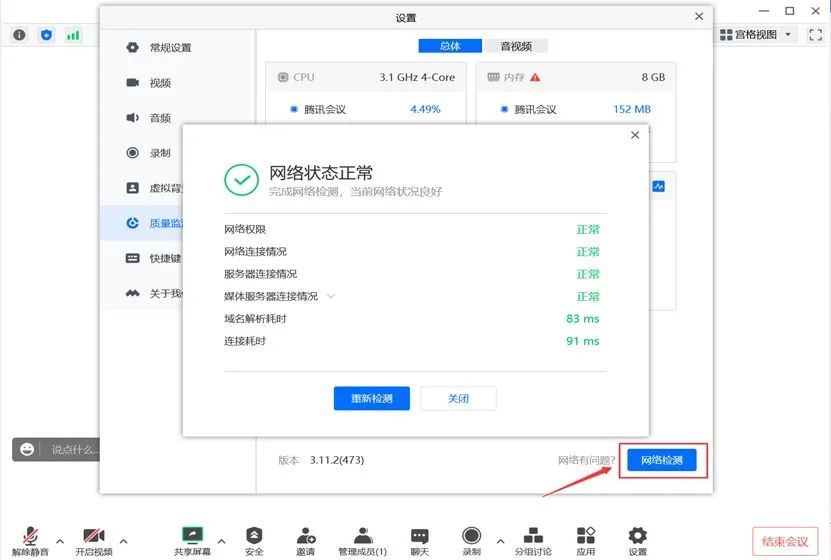This screenshot has height=560, width=831.
Task: Switch to the 总体 overall tab
Action: 450,46
